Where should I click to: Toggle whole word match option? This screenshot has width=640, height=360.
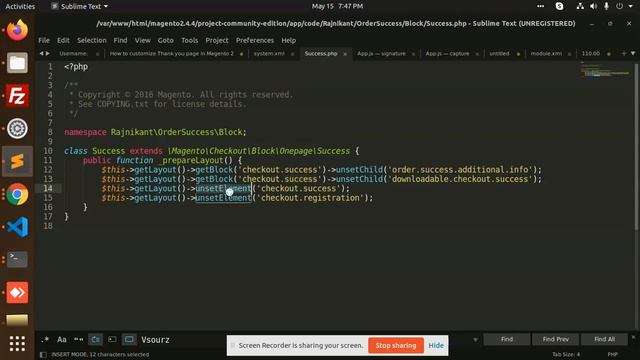(x=78, y=340)
